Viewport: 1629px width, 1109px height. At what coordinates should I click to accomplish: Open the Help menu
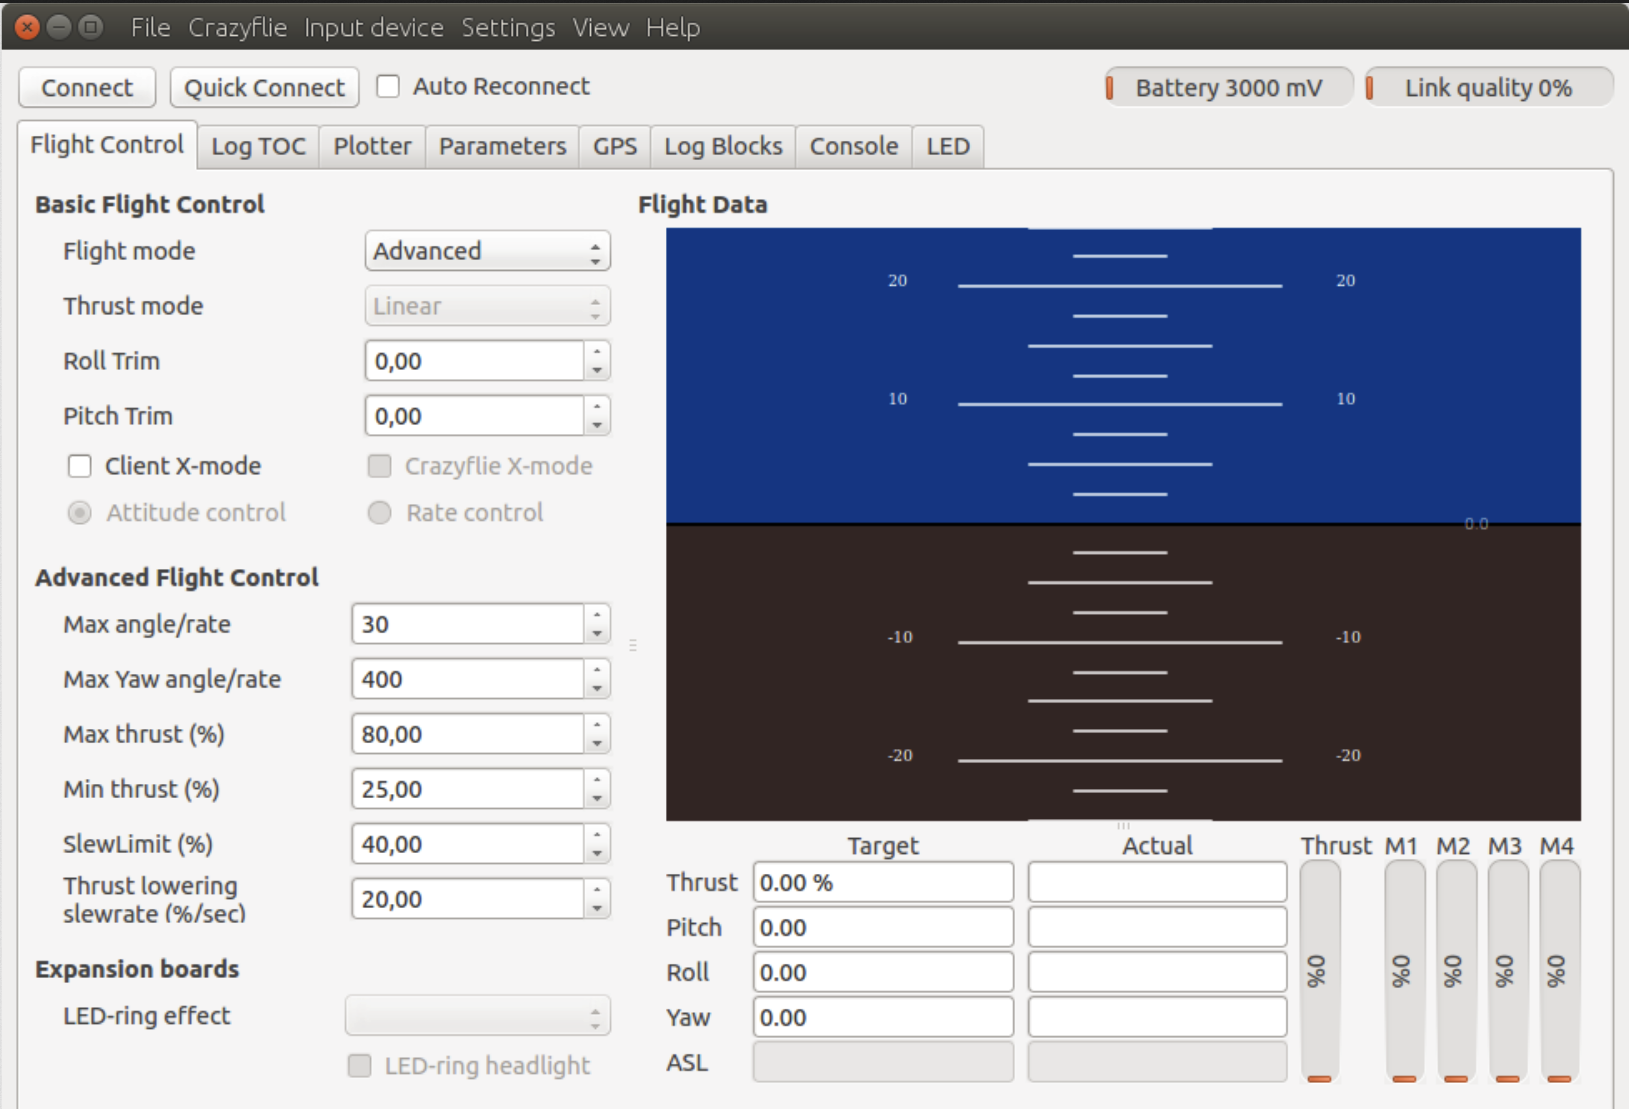pos(672,27)
